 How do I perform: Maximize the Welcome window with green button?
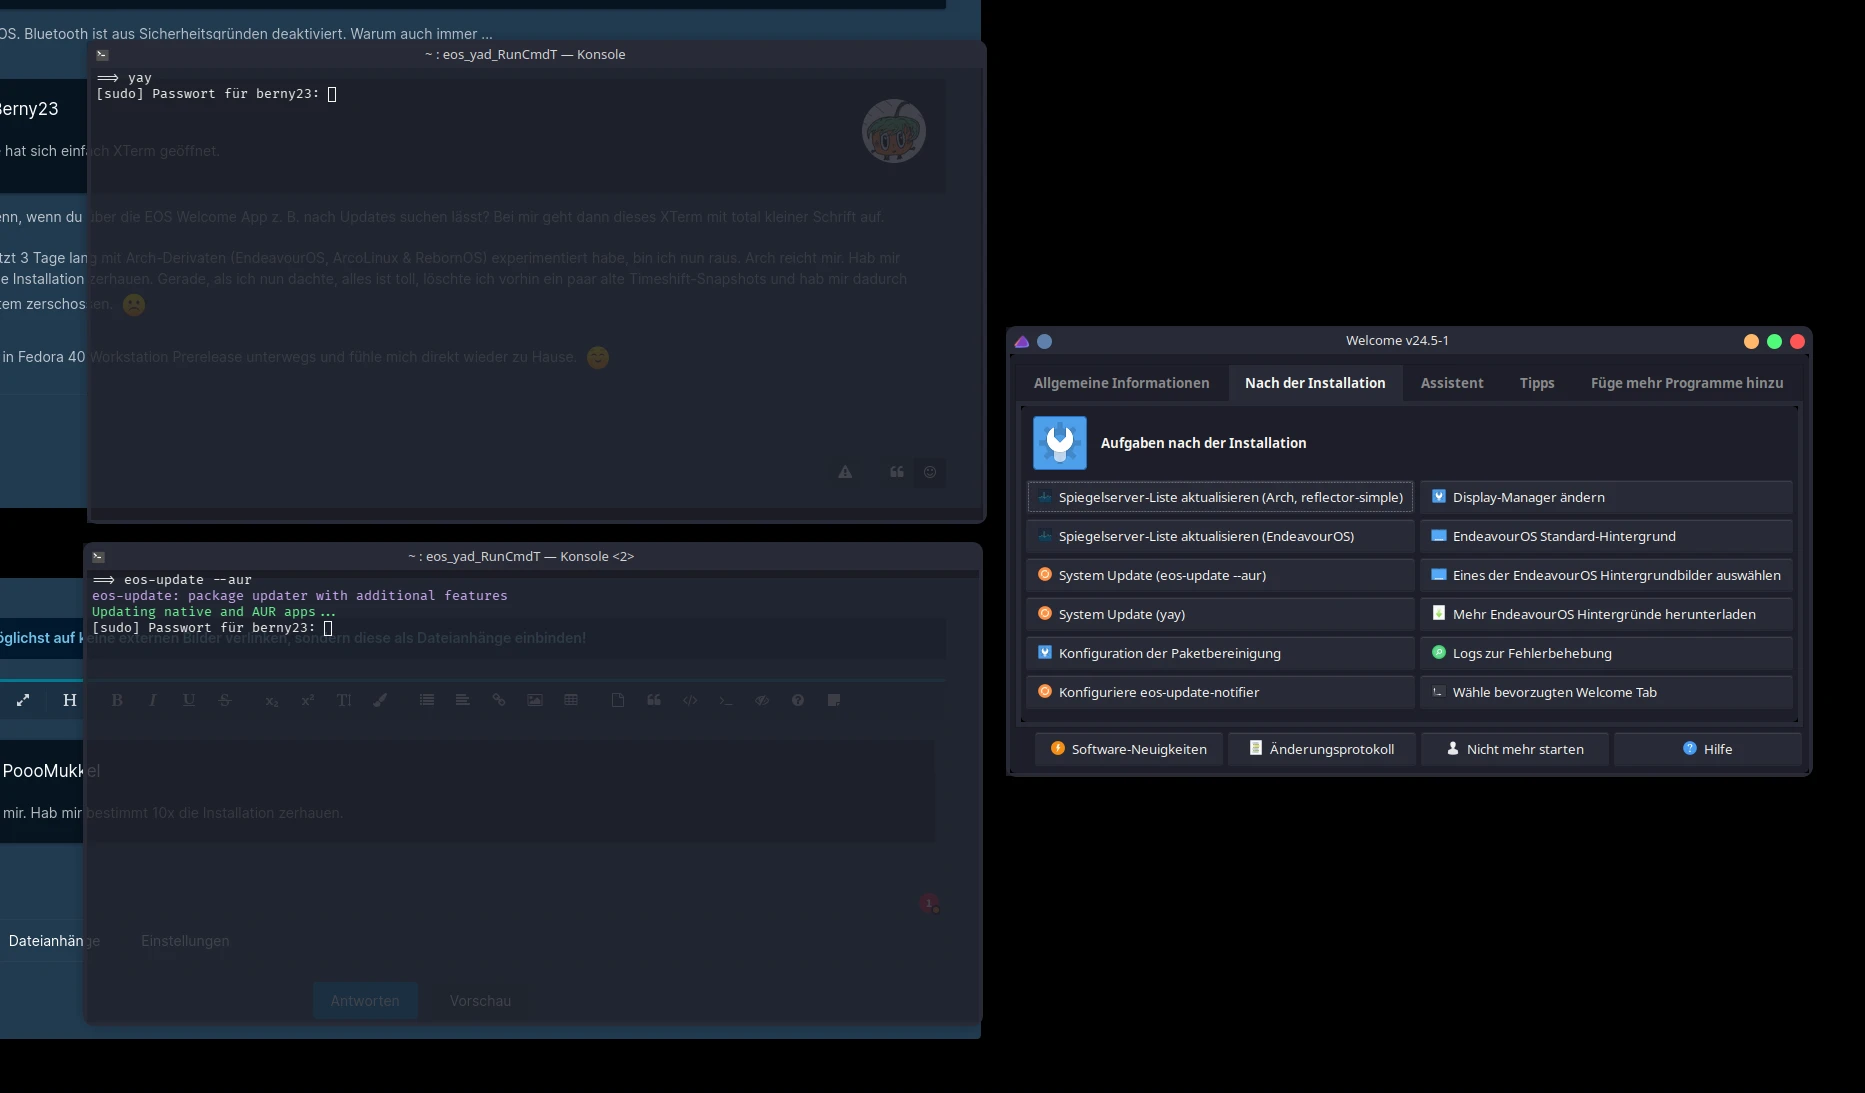point(1774,341)
